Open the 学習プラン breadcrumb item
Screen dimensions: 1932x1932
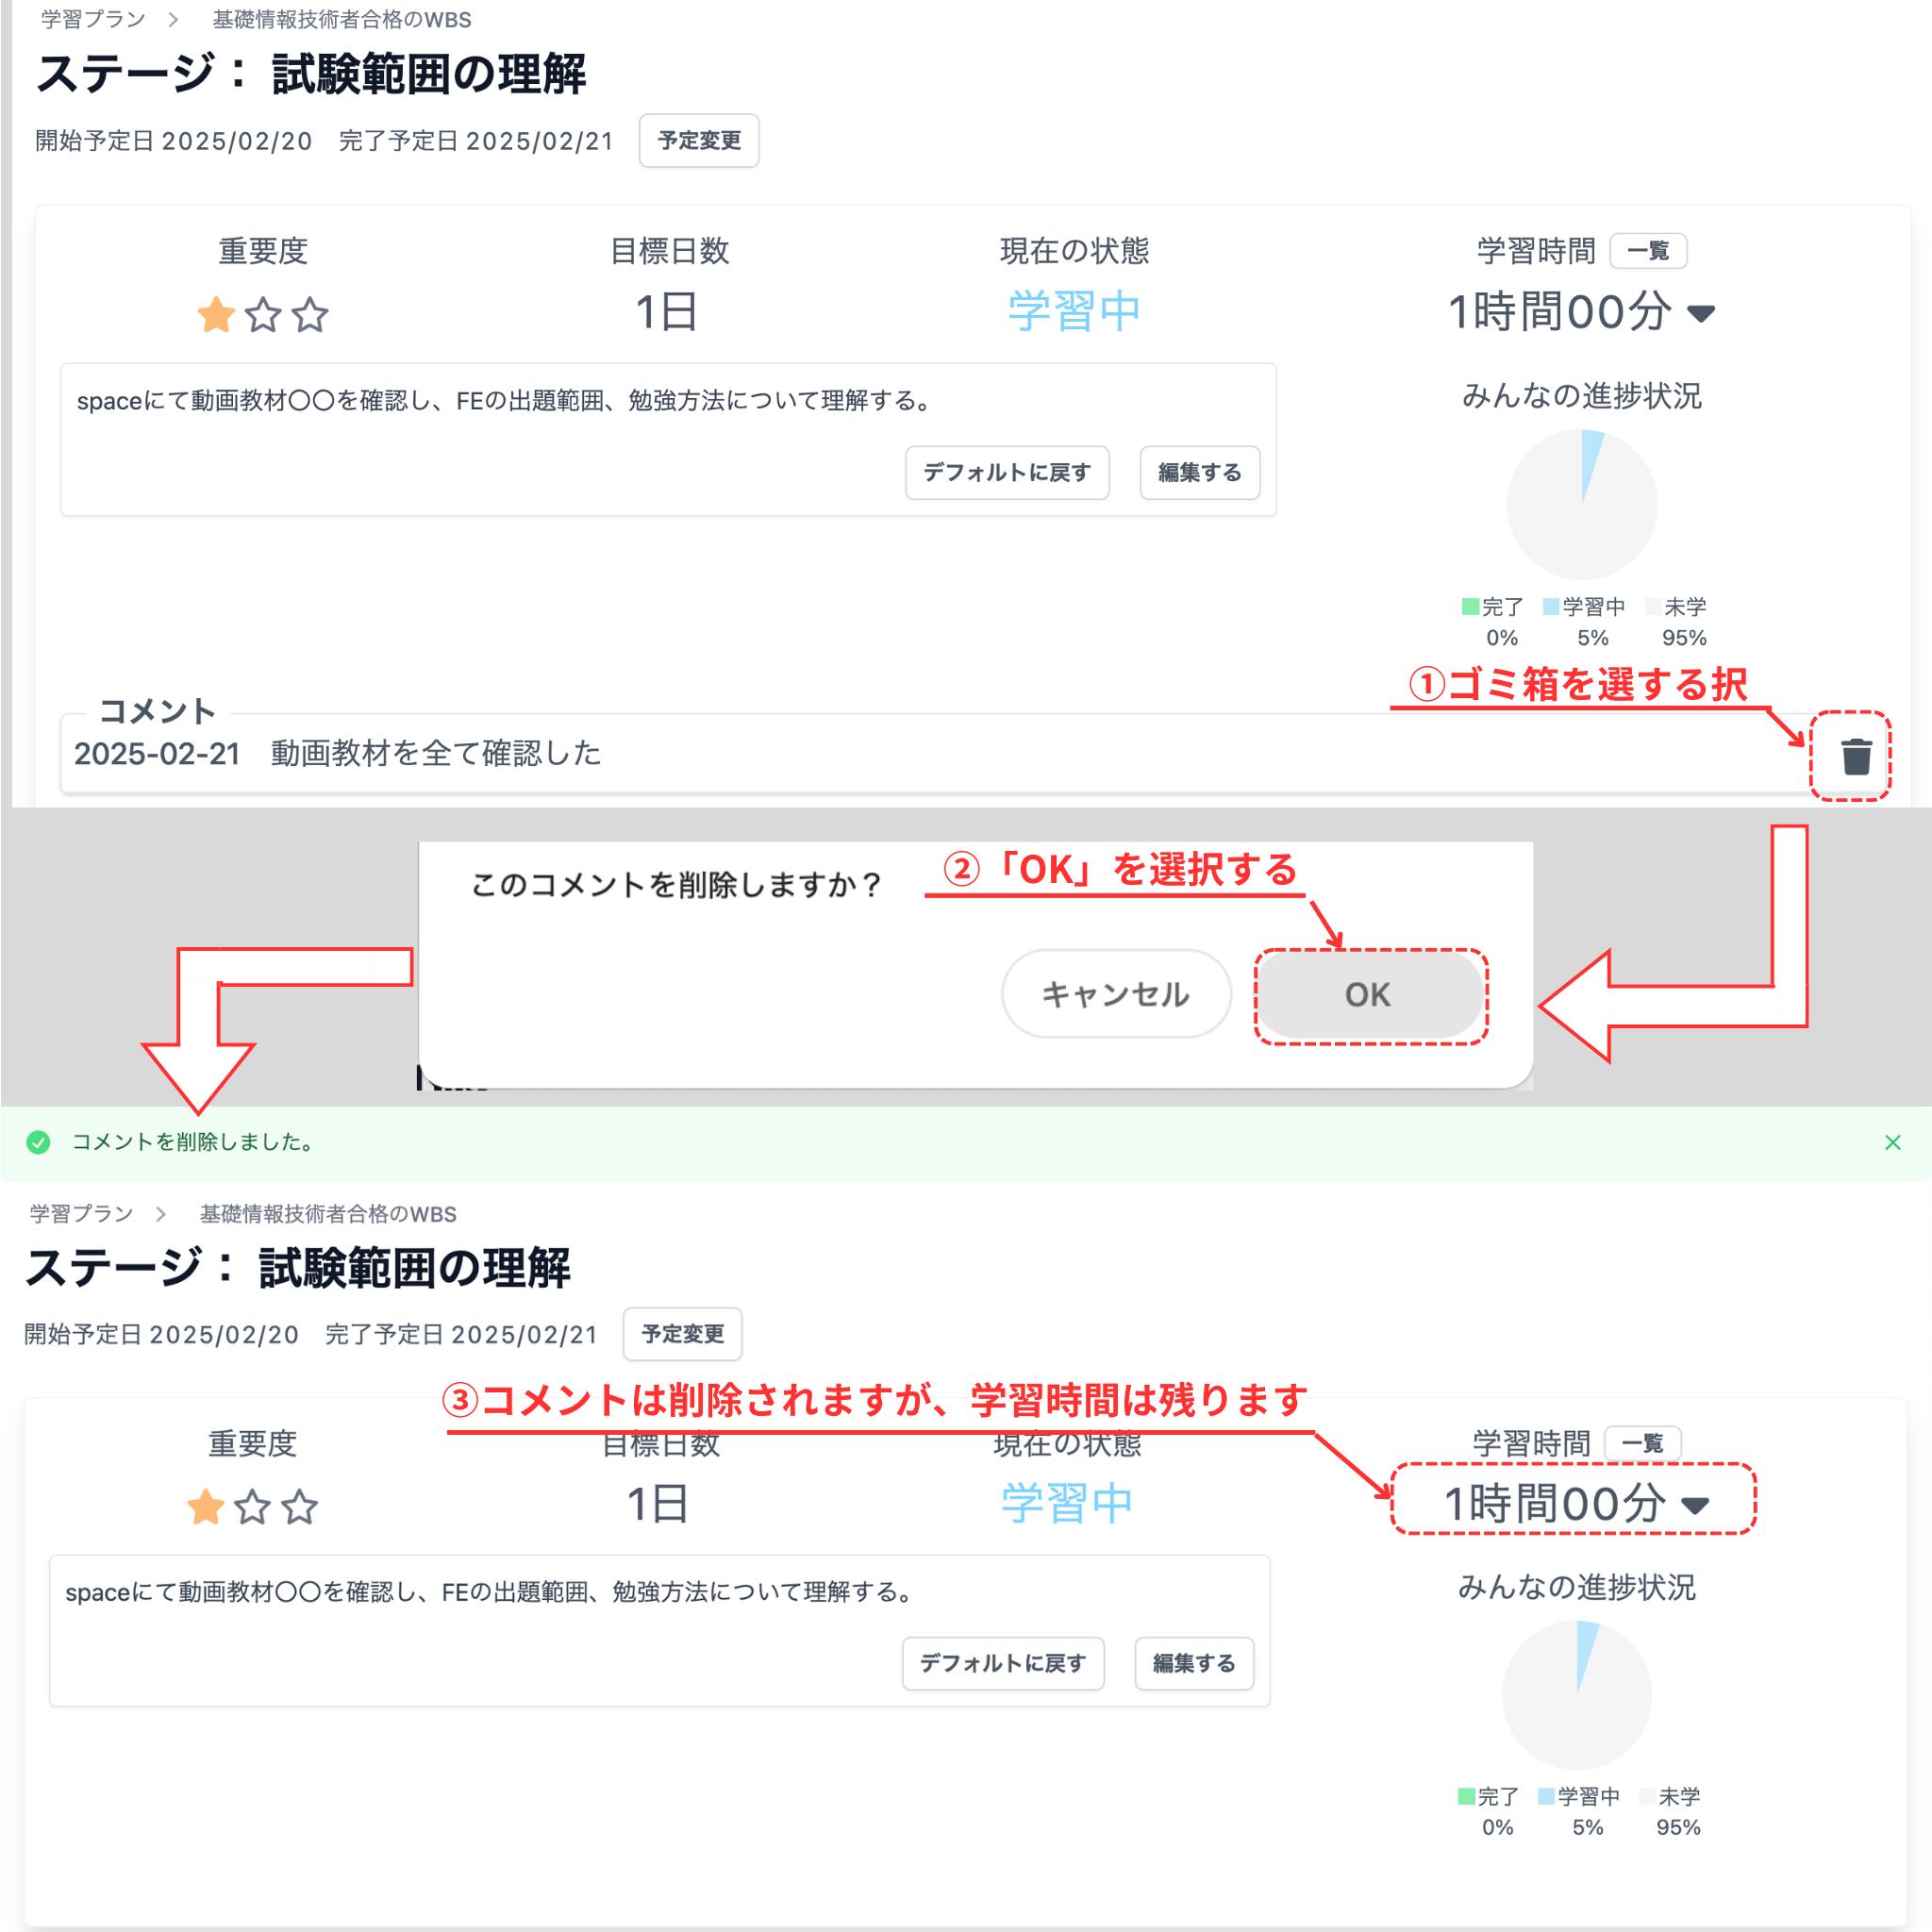88,19
